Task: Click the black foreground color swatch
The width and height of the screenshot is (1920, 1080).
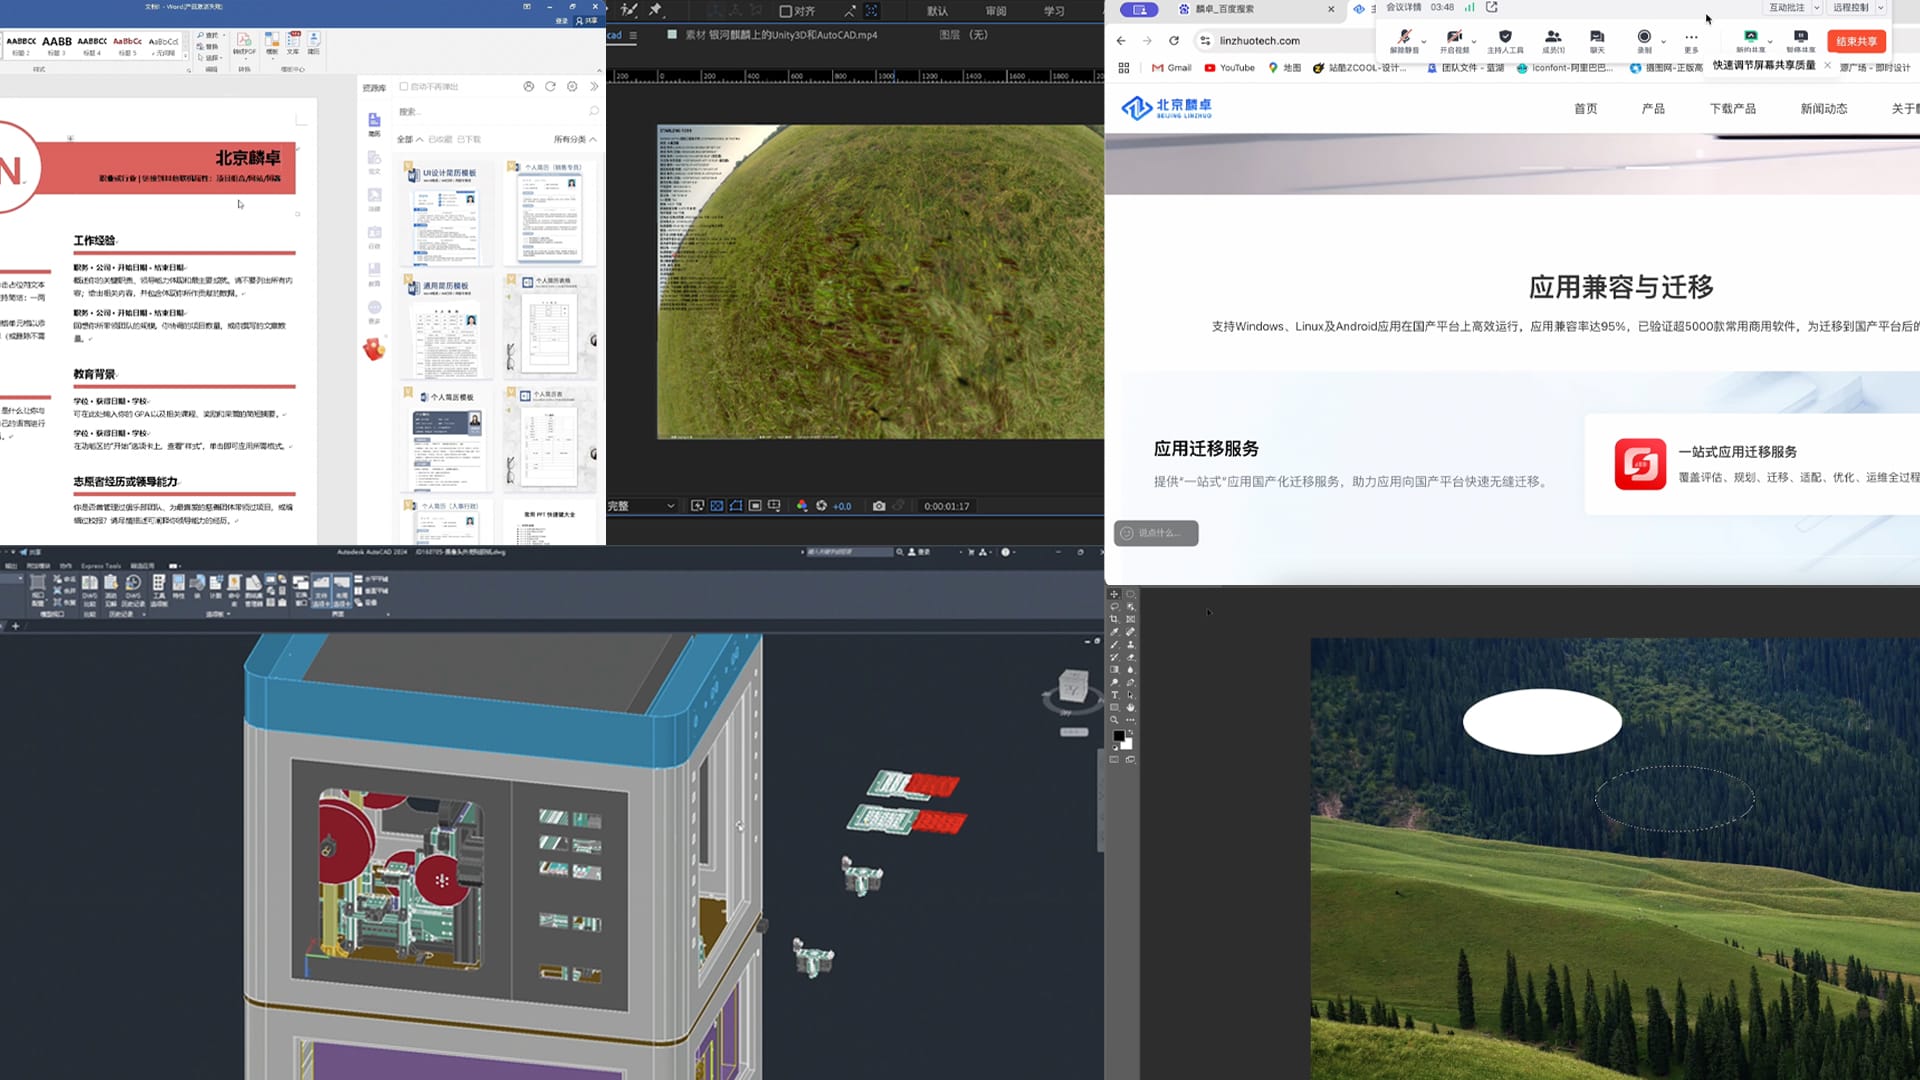Action: (x=1118, y=736)
